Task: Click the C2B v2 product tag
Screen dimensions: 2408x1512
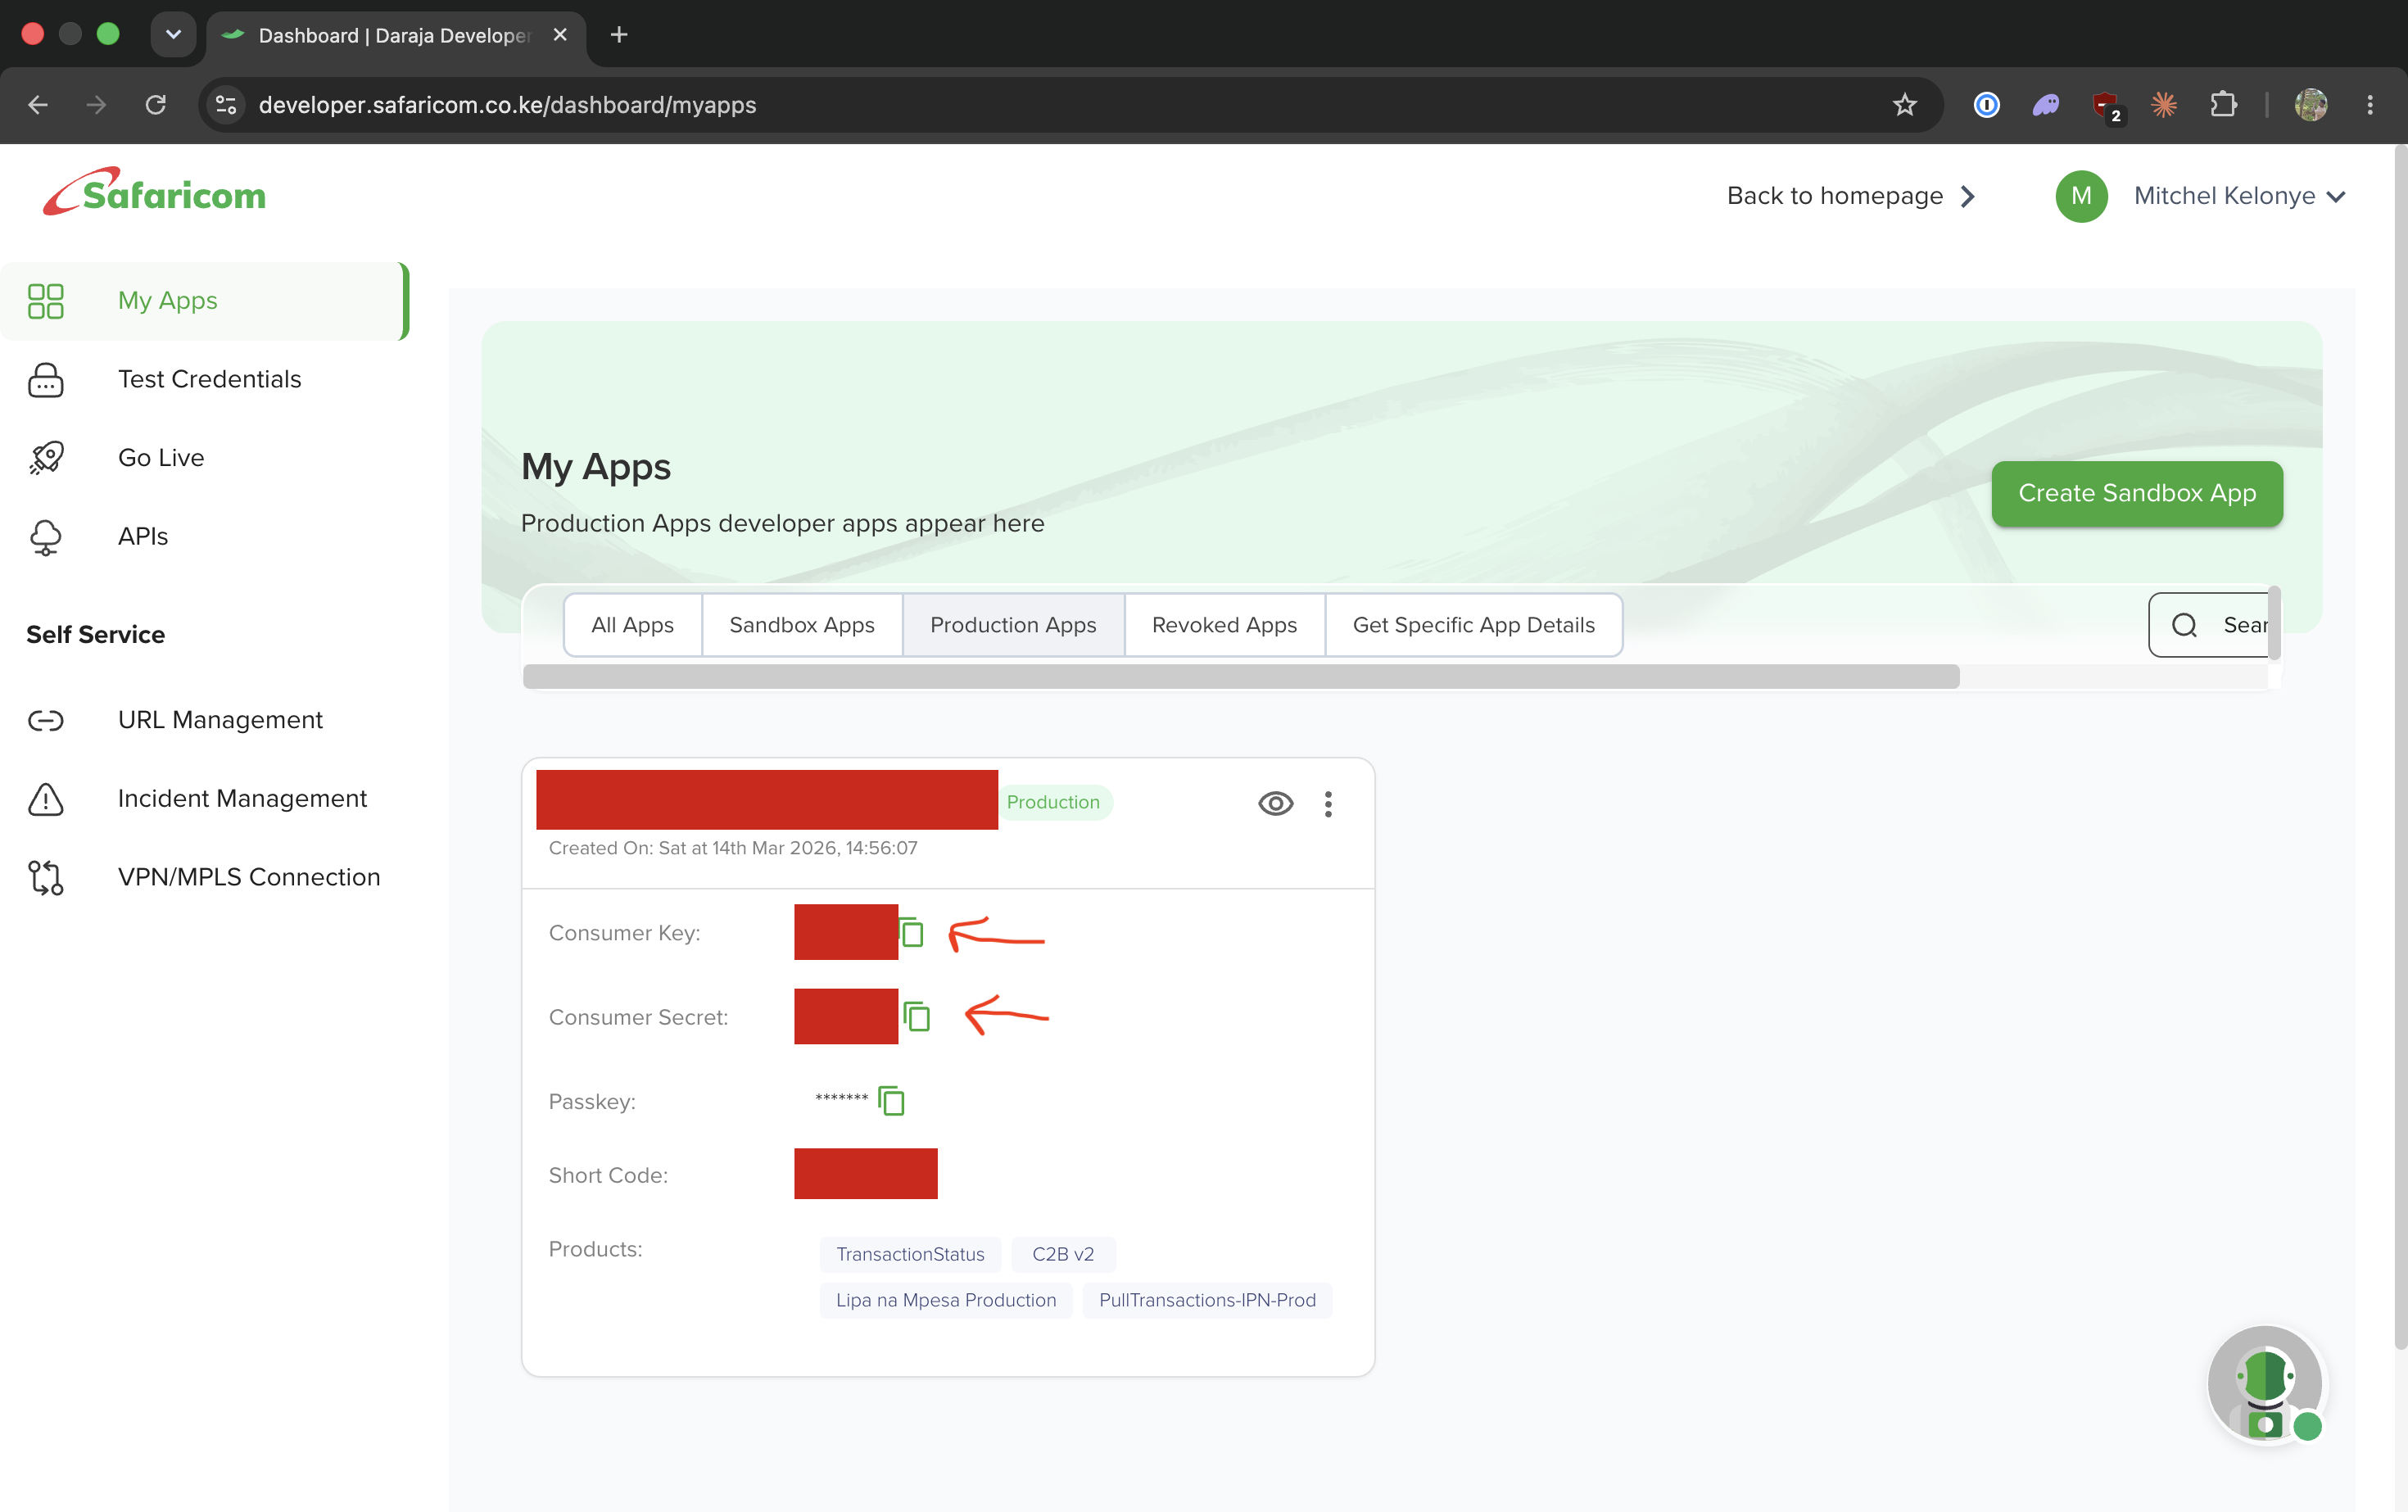Action: coord(1063,1254)
